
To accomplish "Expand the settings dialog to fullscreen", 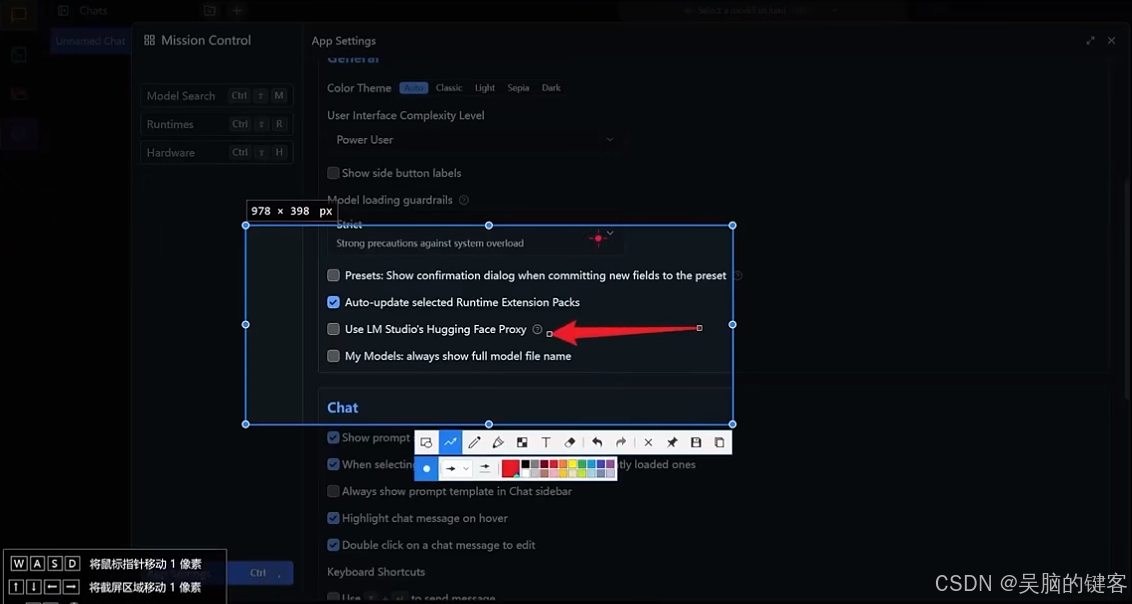I will [x=1090, y=41].
